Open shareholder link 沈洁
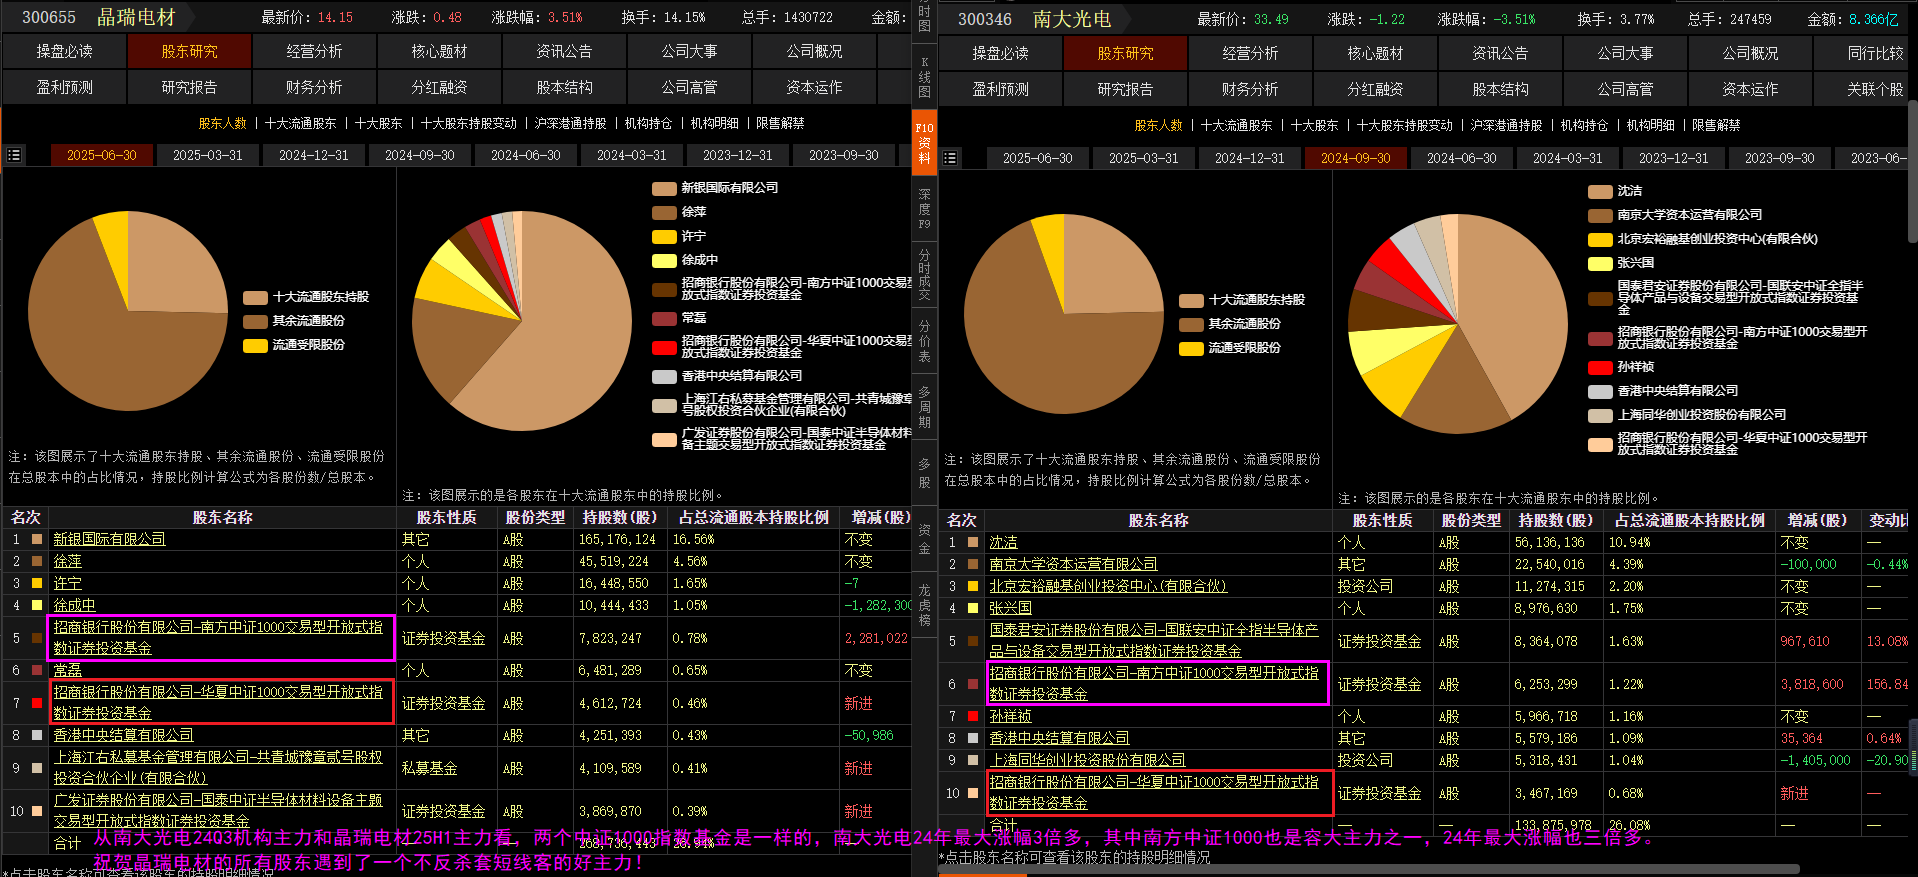 tap(1003, 542)
